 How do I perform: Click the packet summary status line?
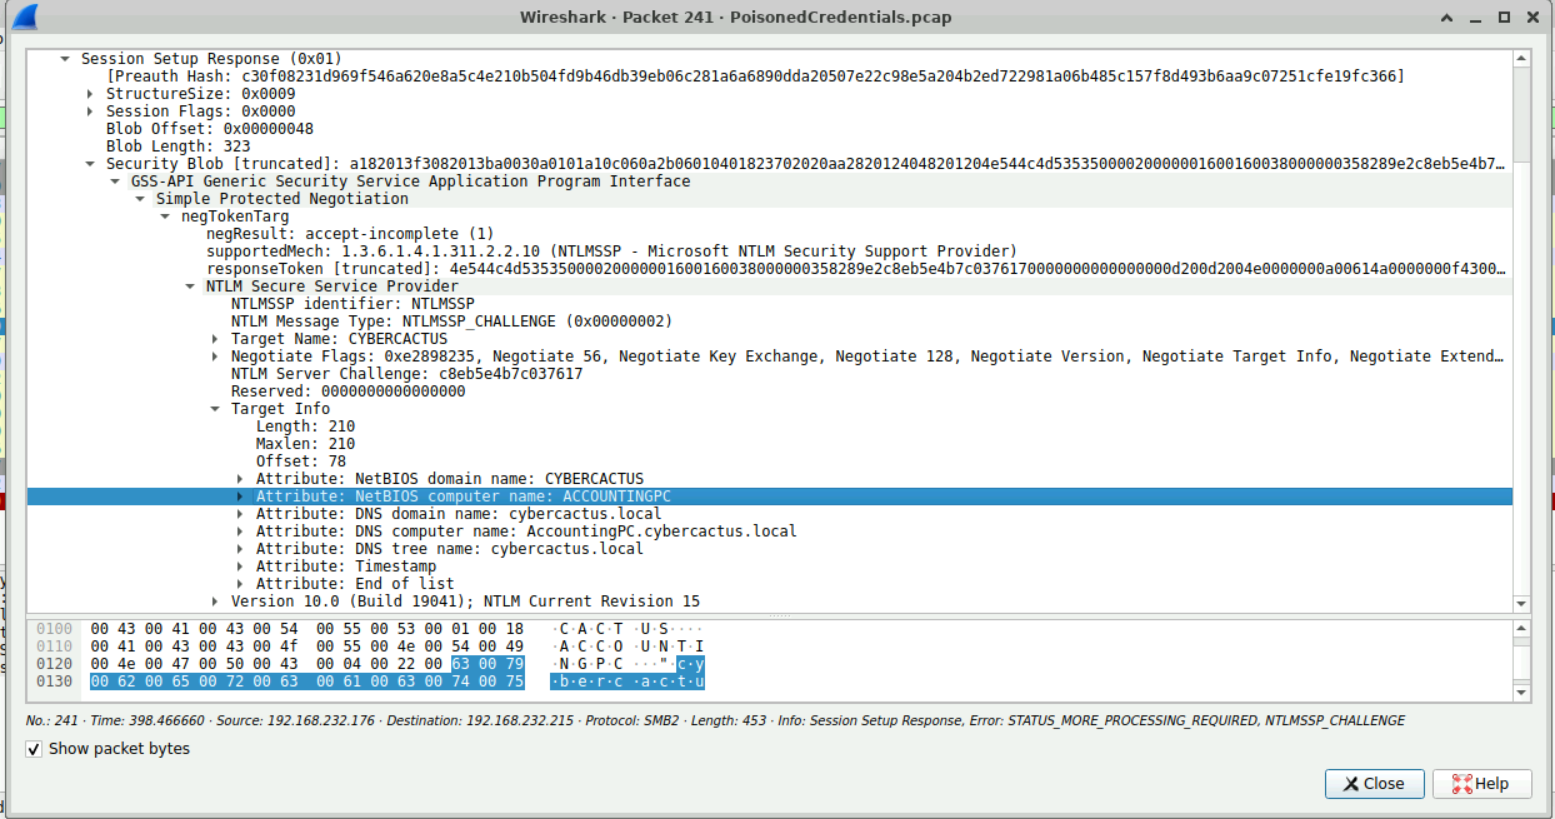pyautogui.click(x=715, y=720)
